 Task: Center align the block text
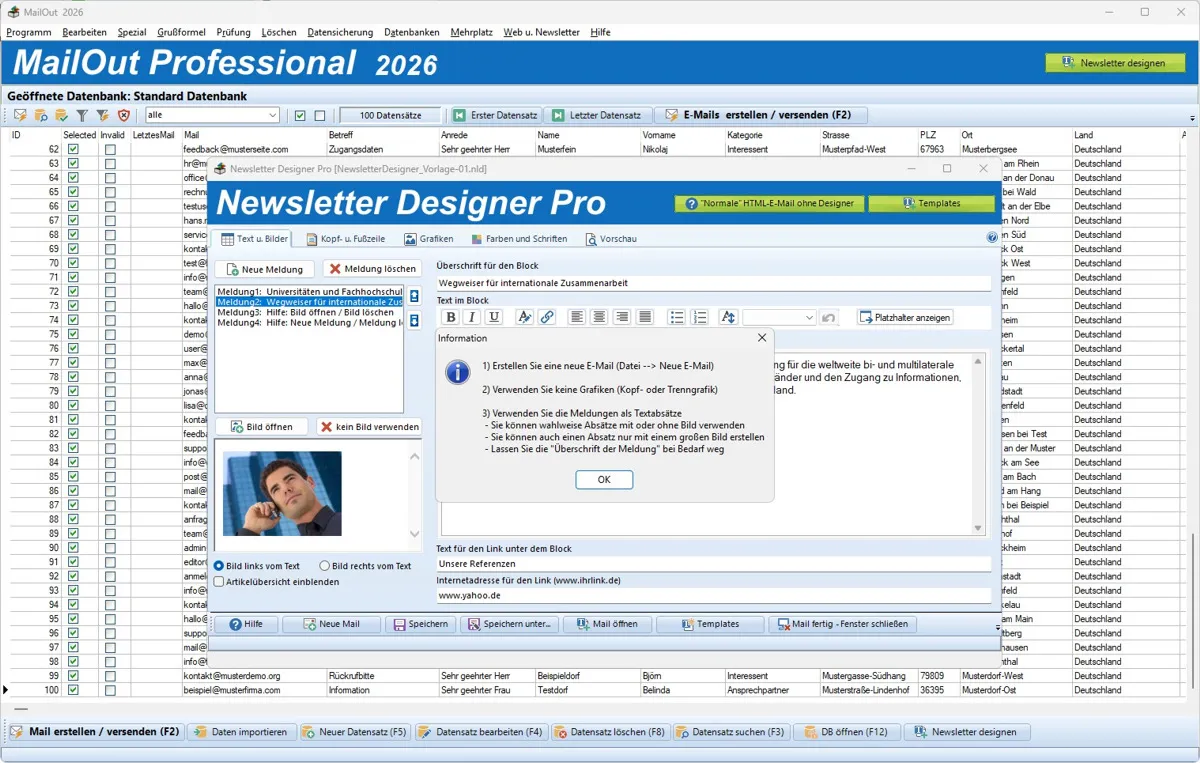coord(599,317)
